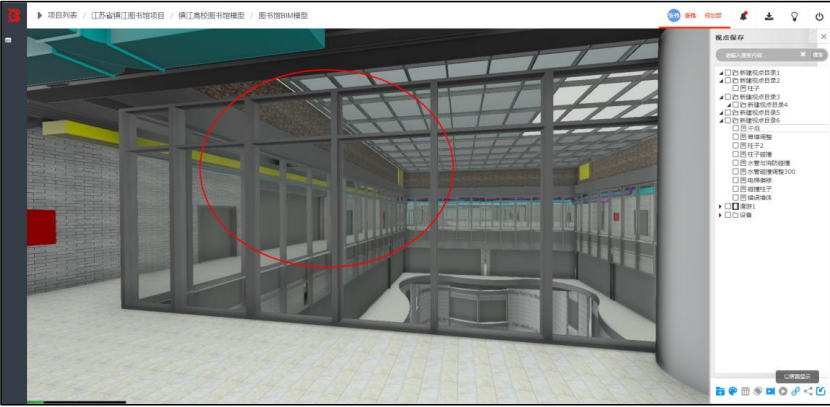Open the notification bell alerts
Screen dimensions: 830x407
(744, 16)
